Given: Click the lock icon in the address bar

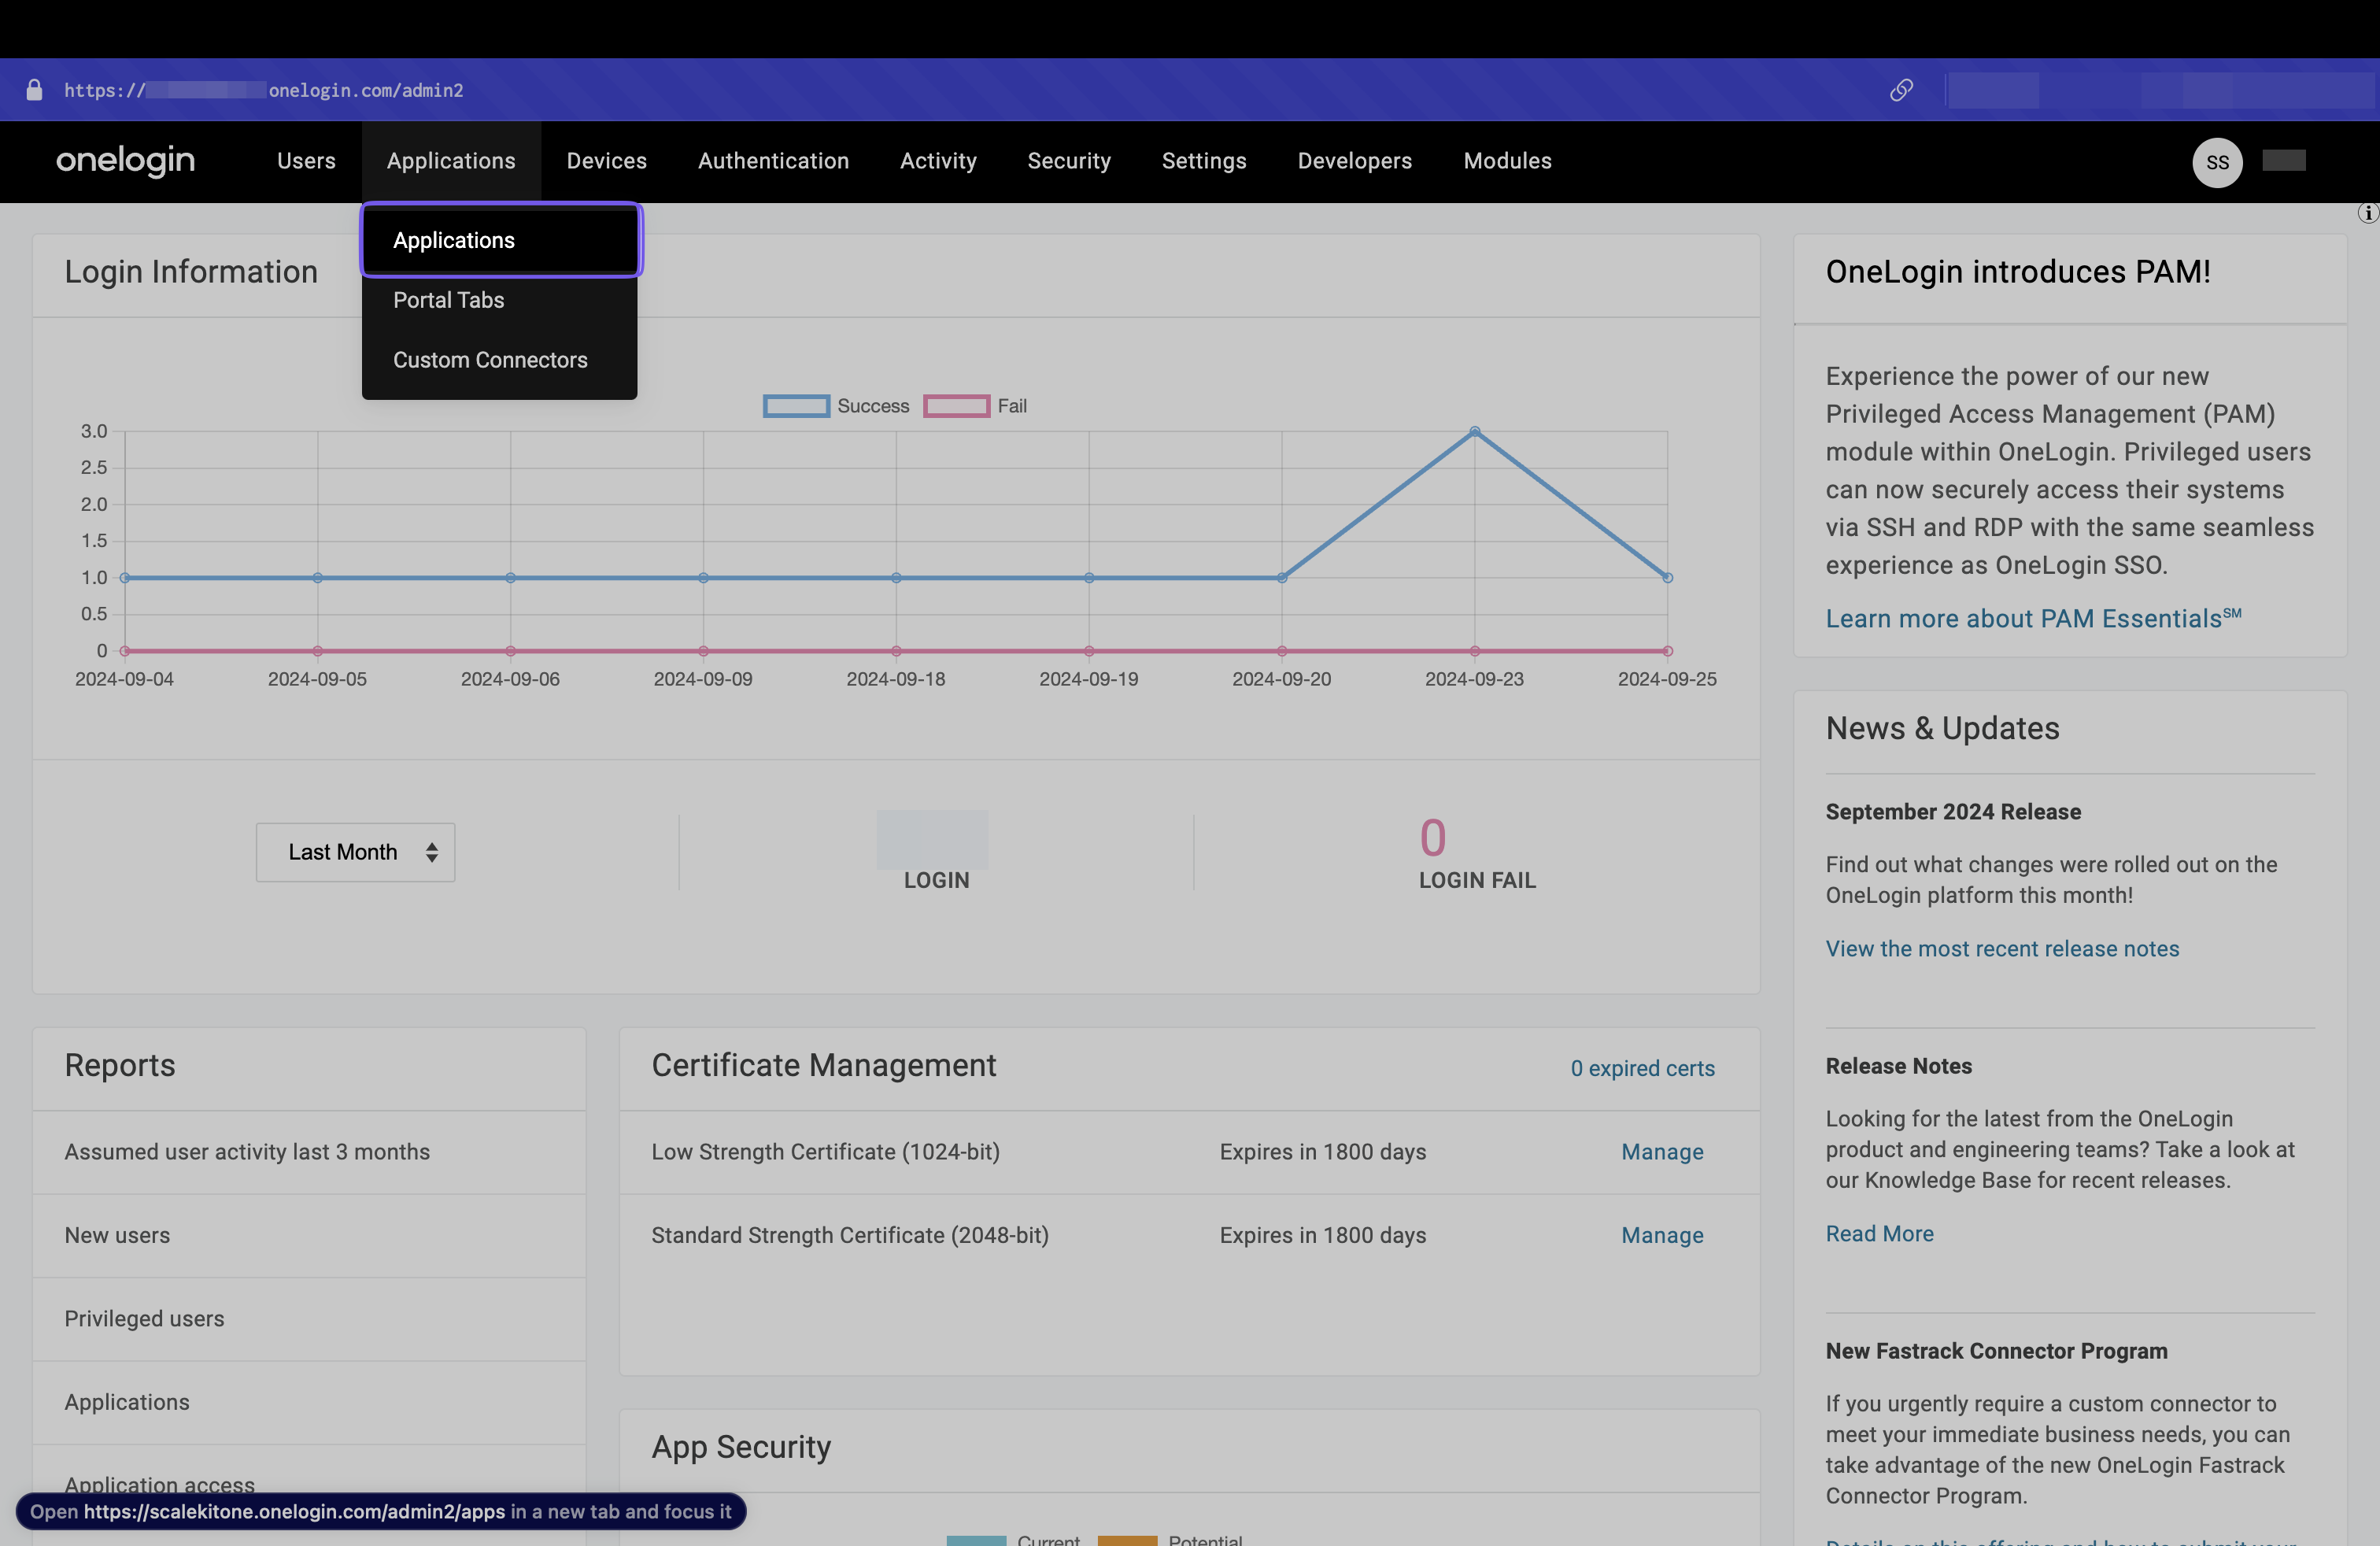Looking at the screenshot, I should 33,90.
